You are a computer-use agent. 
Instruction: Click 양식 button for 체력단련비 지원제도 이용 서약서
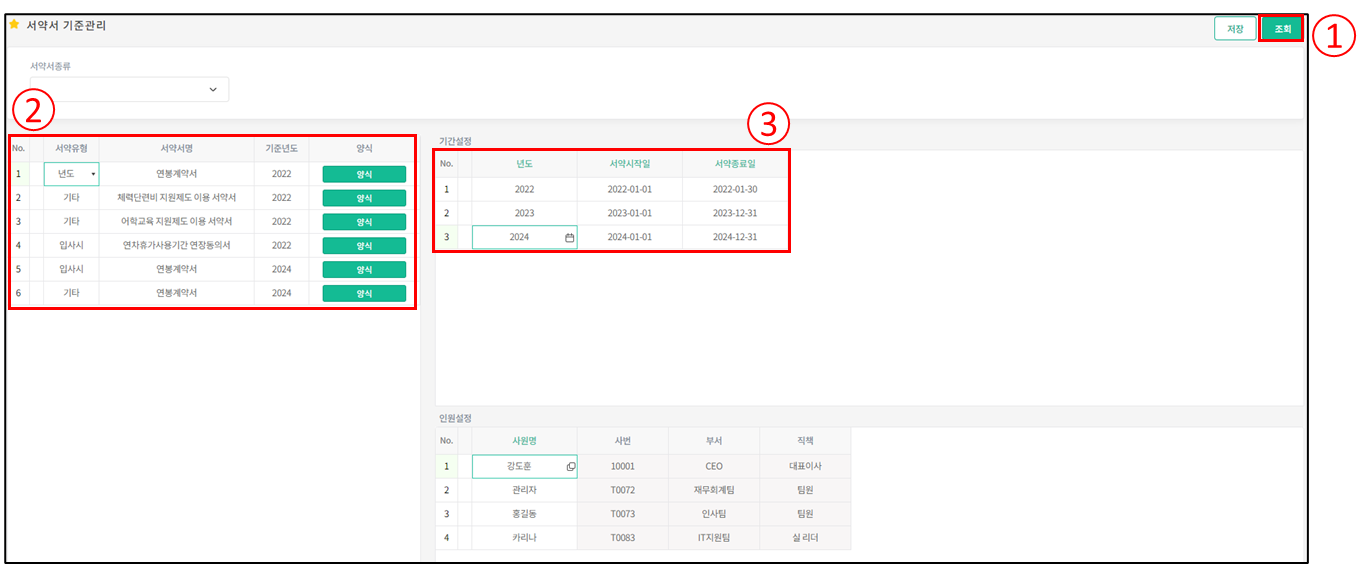point(364,198)
